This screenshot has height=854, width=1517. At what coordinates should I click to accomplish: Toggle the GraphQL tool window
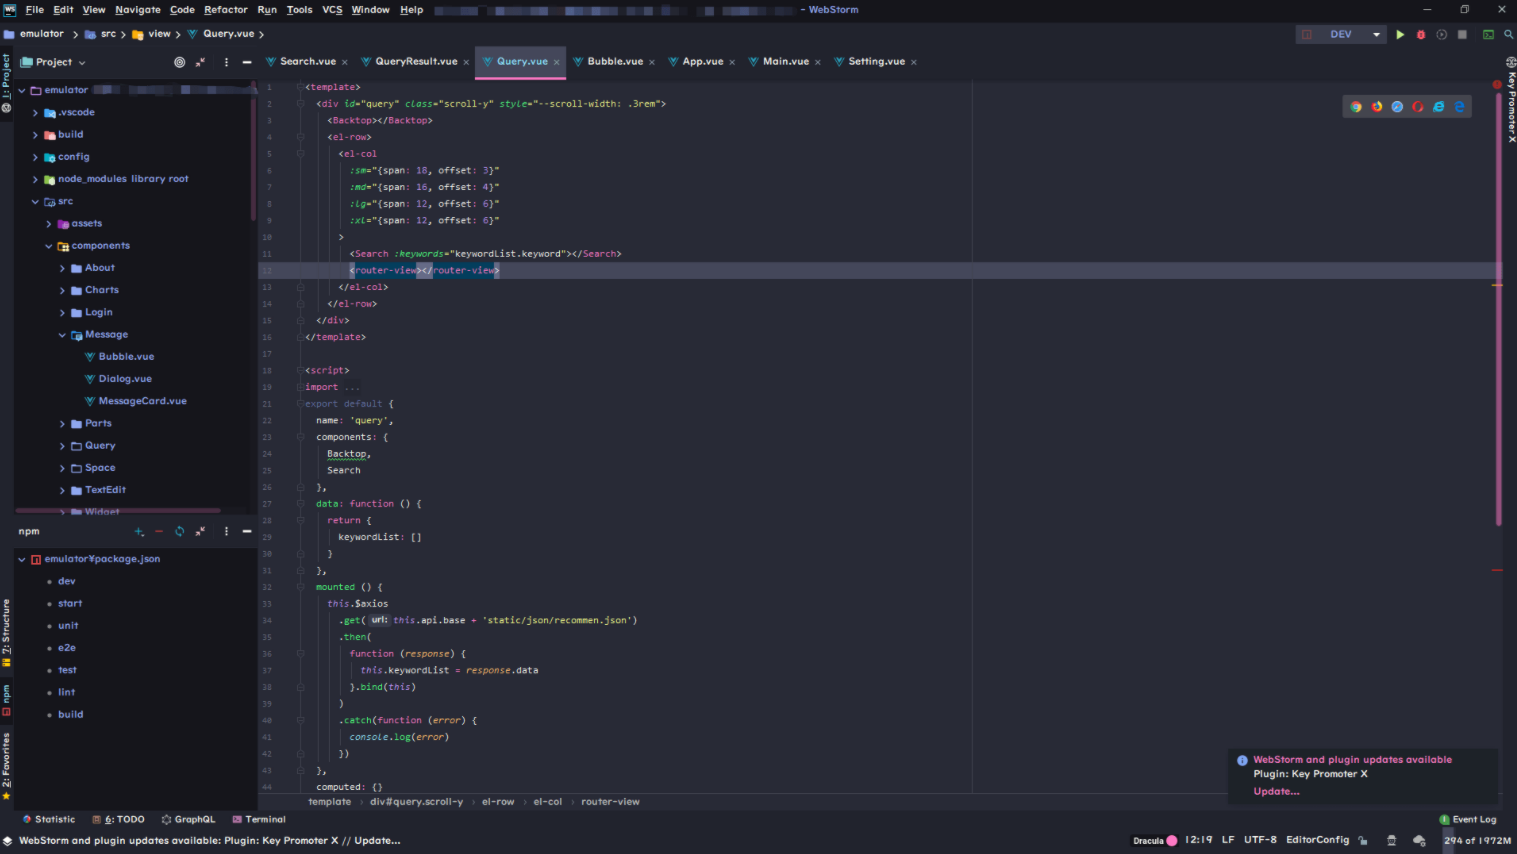click(188, 820)
